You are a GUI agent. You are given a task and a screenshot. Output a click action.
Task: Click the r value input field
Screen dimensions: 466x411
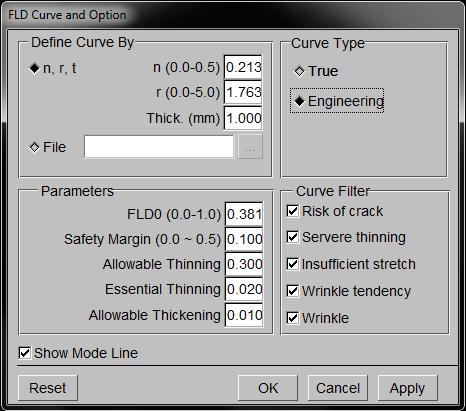point(243,92)
